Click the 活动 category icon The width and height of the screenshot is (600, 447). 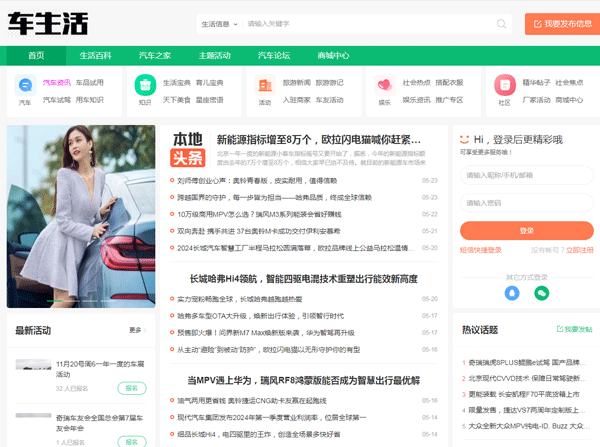[265, 85]
